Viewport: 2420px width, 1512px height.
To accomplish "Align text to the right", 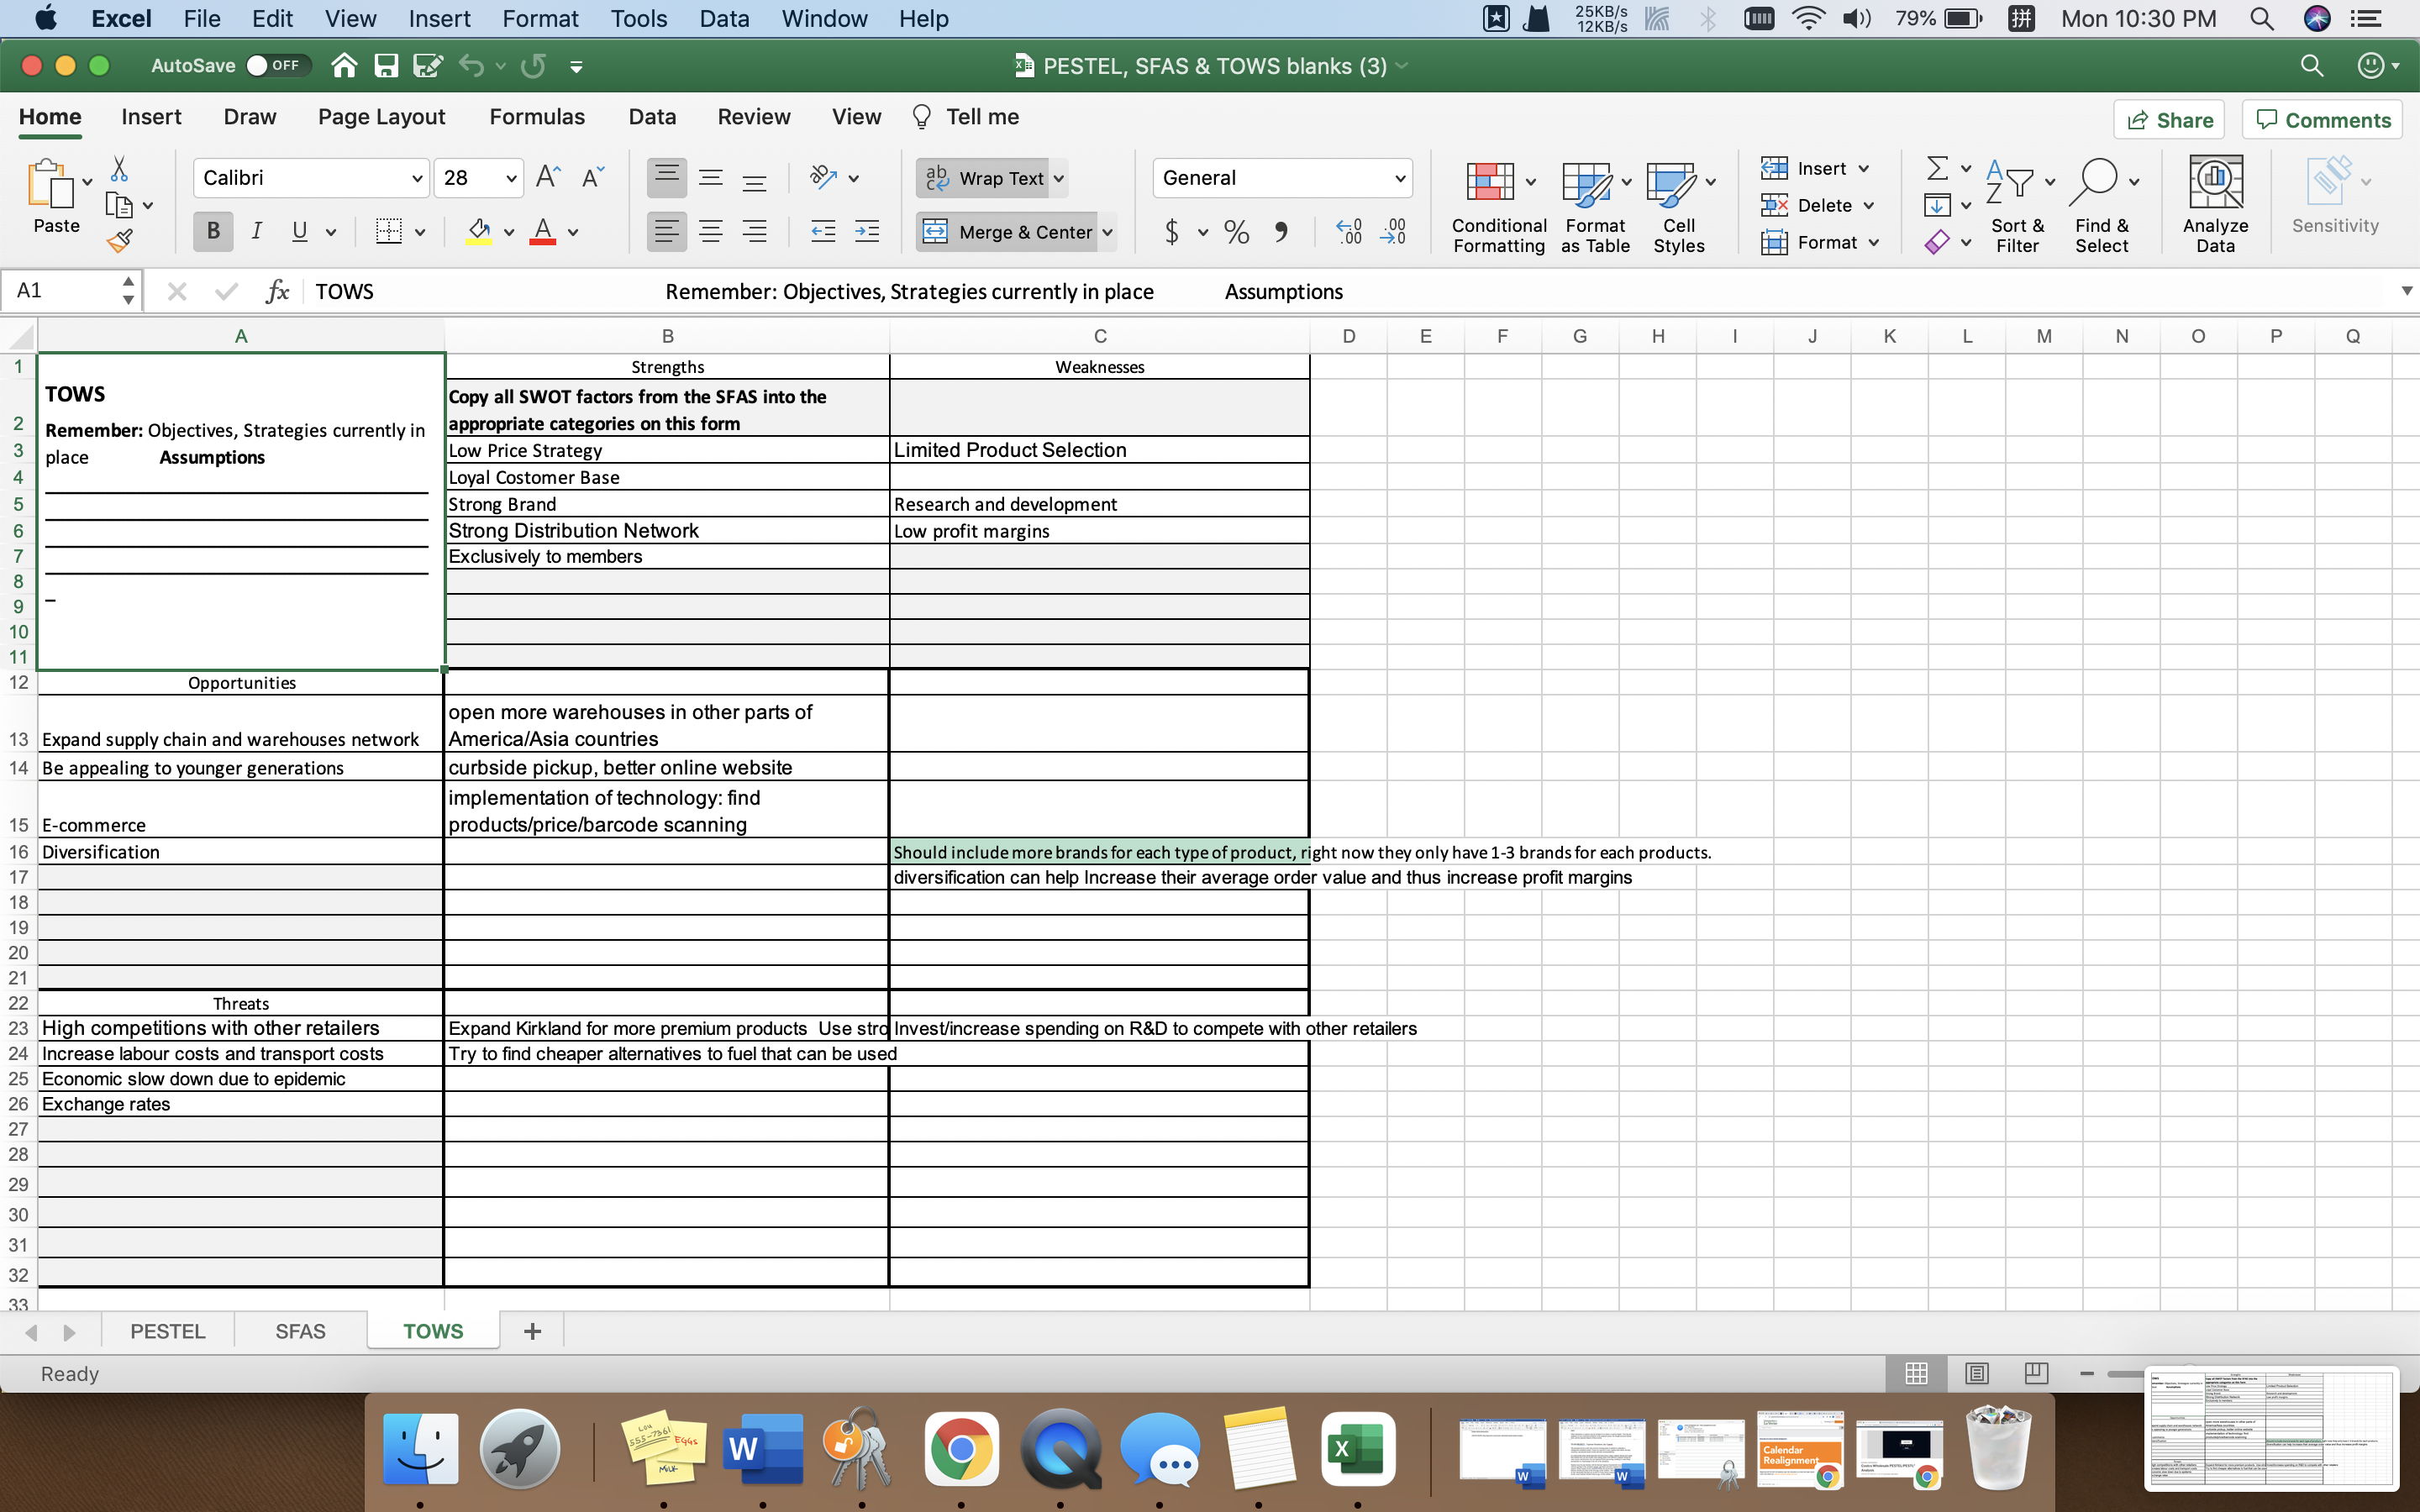I will pyautogui.click(x=754, y=232).
